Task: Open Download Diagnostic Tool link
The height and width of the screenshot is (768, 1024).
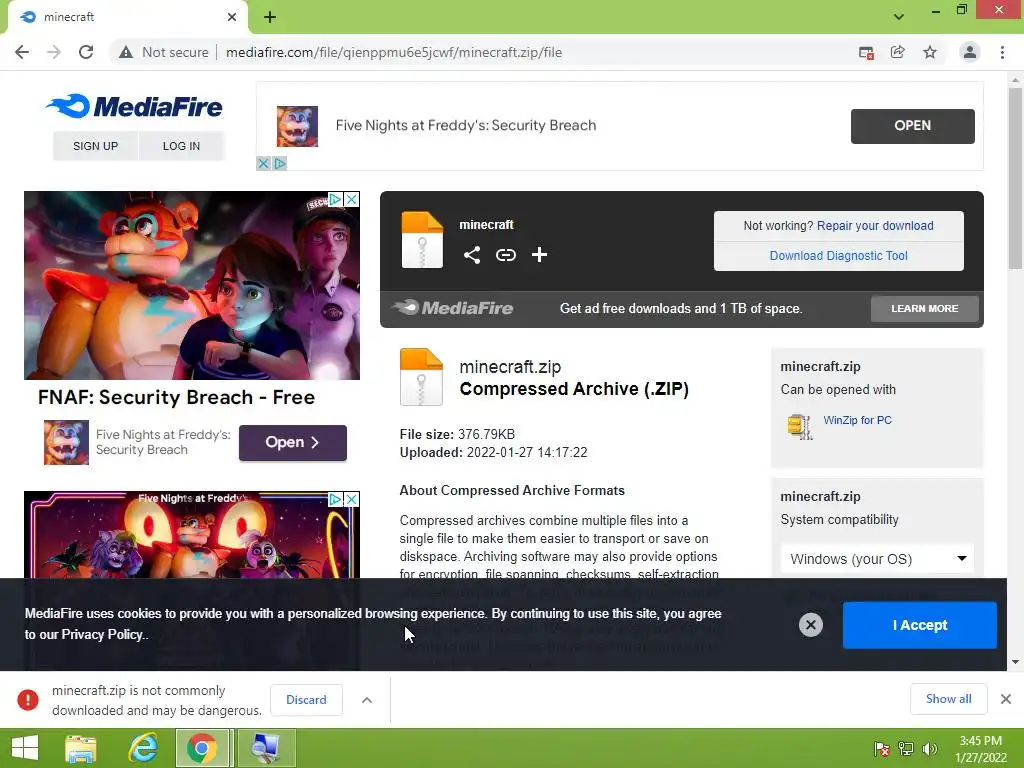Action: 839,255
